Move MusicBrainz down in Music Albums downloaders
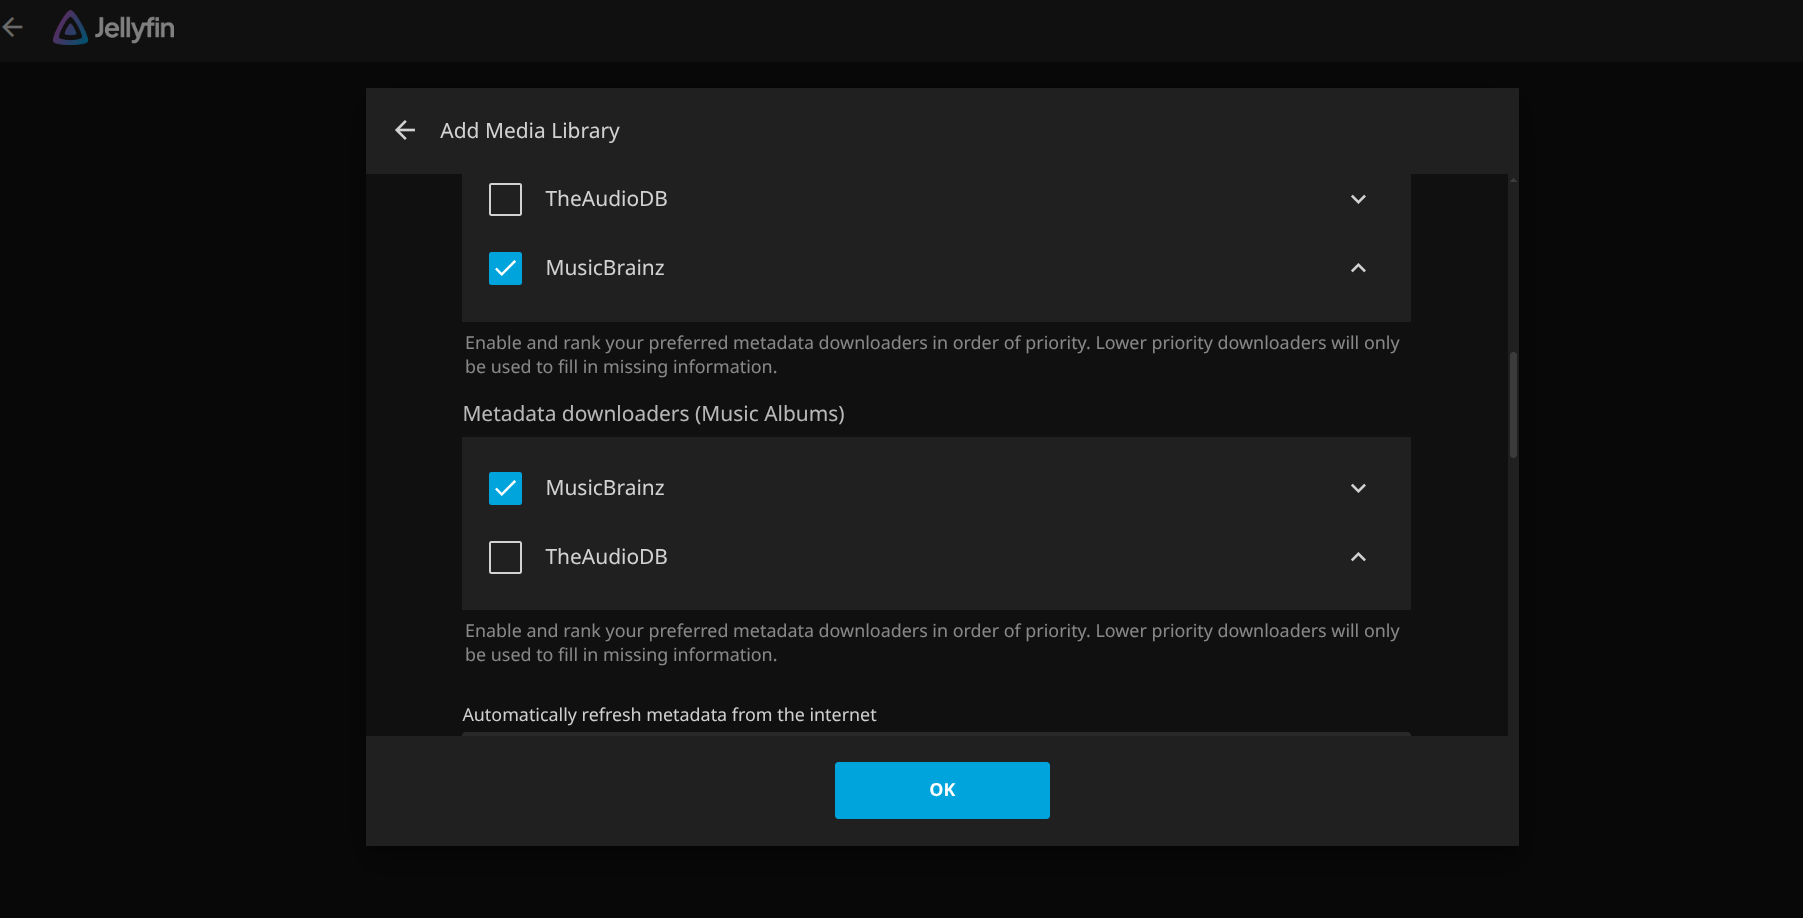This screenshot has height=918, width=1803. pos(1358,488)
